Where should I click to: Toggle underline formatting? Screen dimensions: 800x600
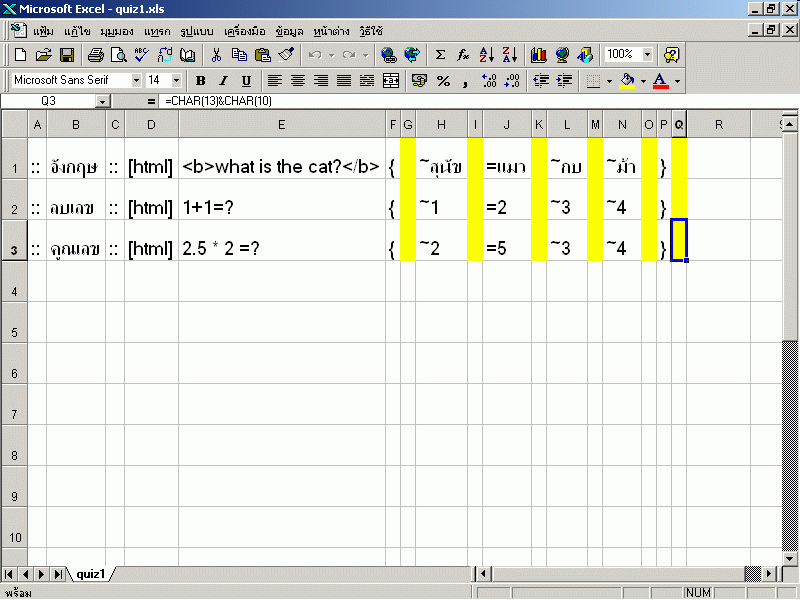point(245,80)
